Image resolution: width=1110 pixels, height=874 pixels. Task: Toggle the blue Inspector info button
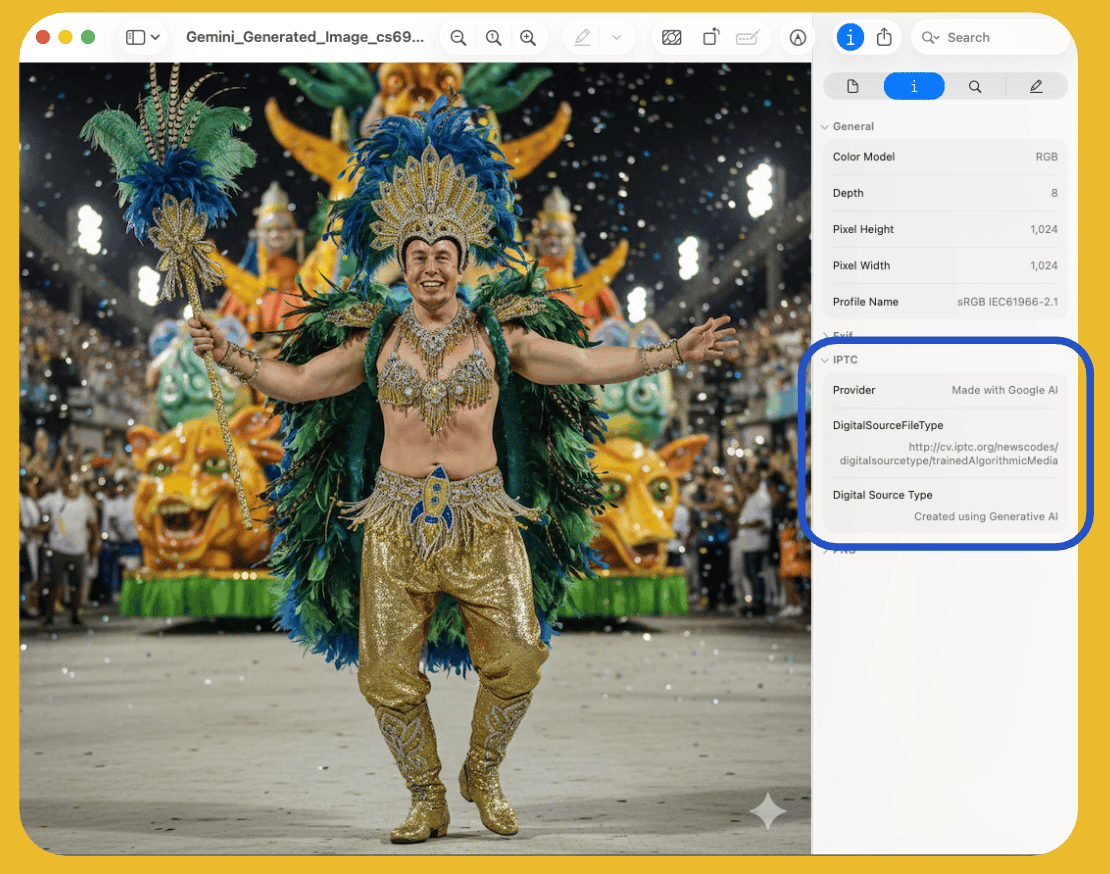[849, 38]
